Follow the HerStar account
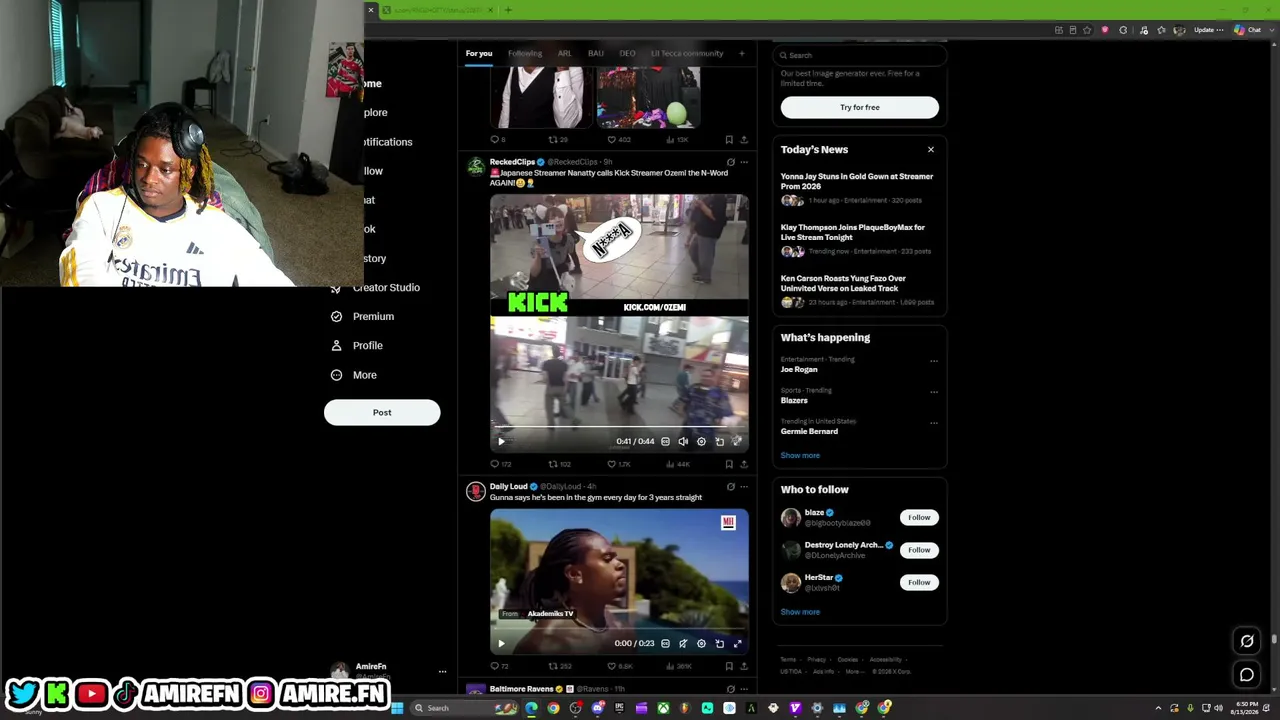The image size is (1280, 720). point(919,582)
